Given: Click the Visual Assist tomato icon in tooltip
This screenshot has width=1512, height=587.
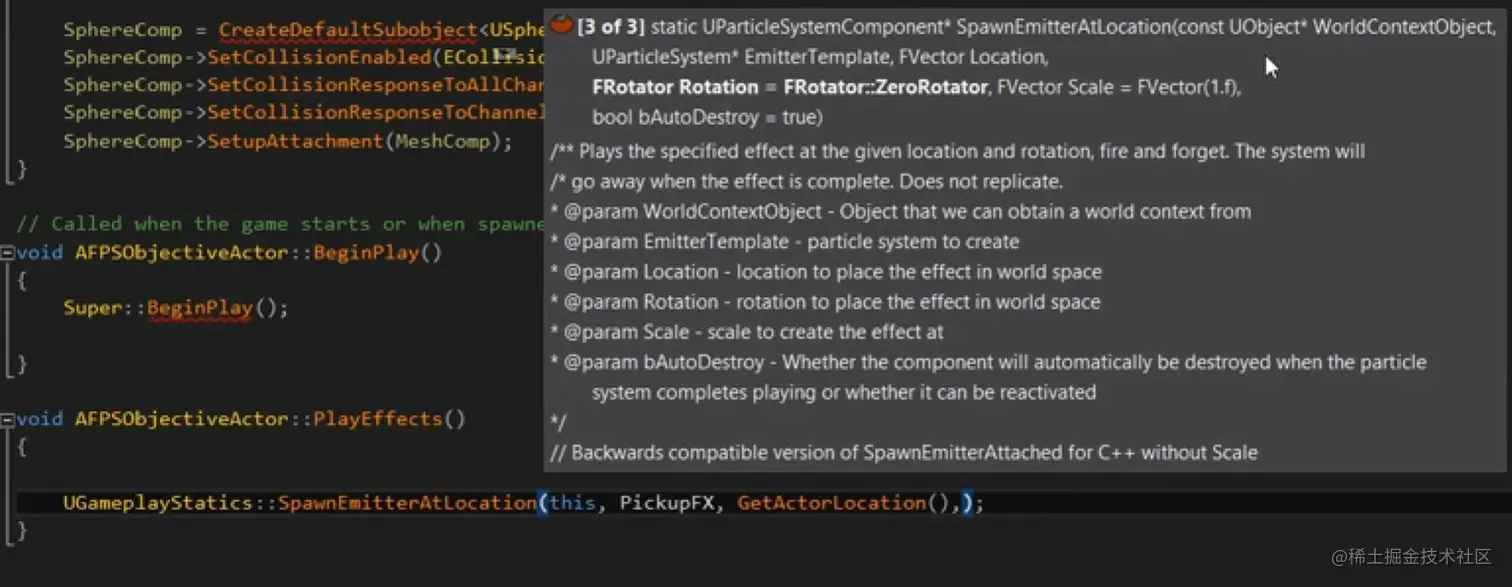Looking at the screenshot, I should (562, 25).
